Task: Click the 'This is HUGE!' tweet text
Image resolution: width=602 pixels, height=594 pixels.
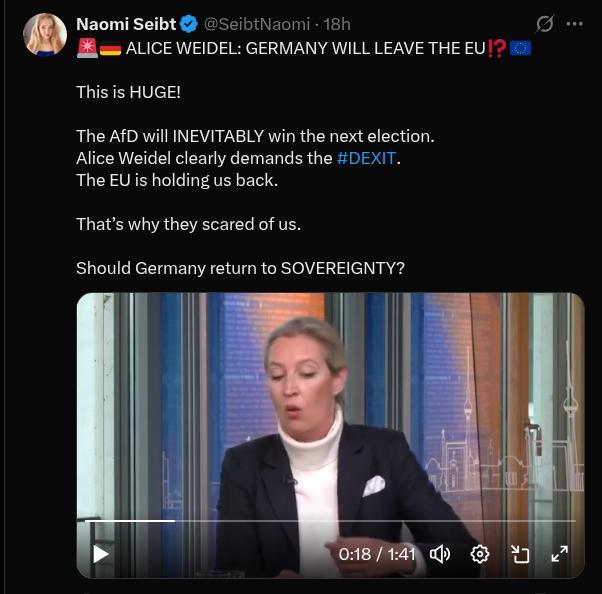Action: pos(128,92)
